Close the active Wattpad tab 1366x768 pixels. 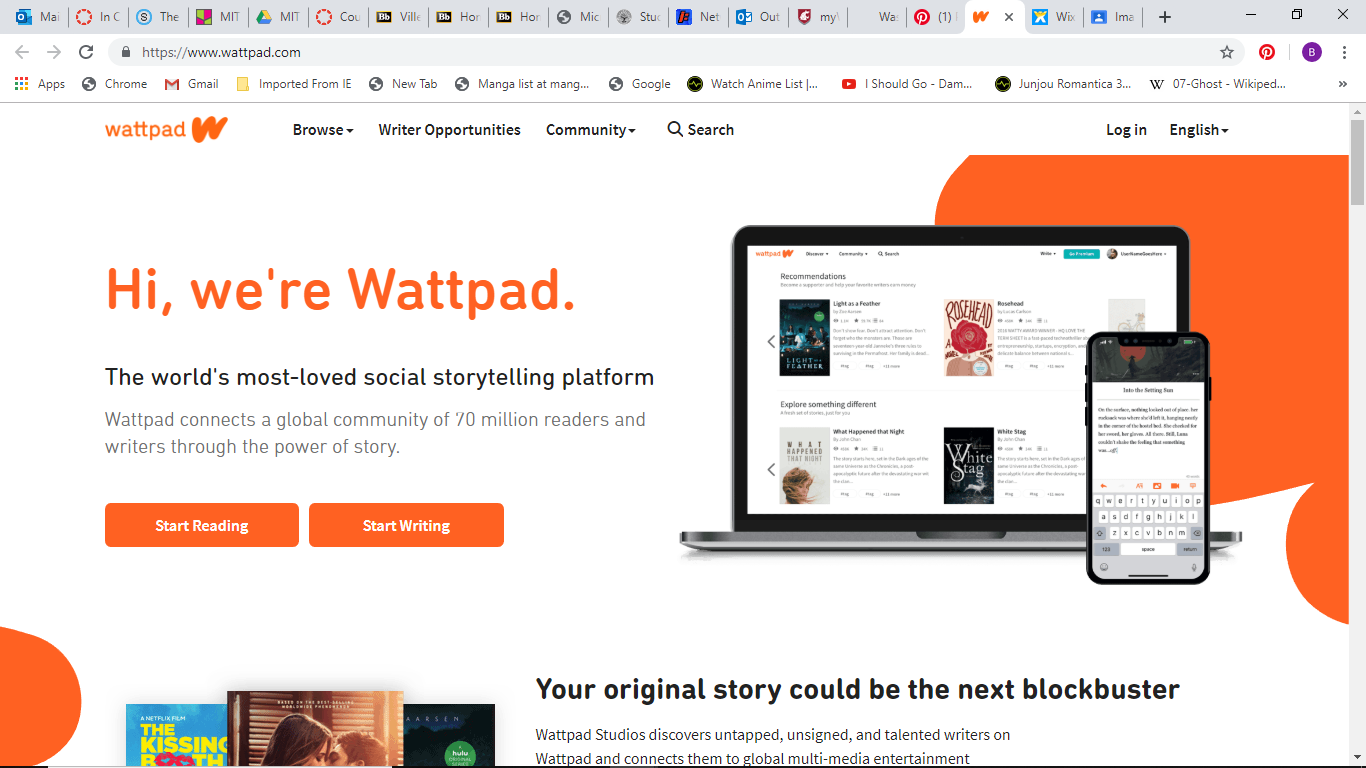pos(1008,17)
